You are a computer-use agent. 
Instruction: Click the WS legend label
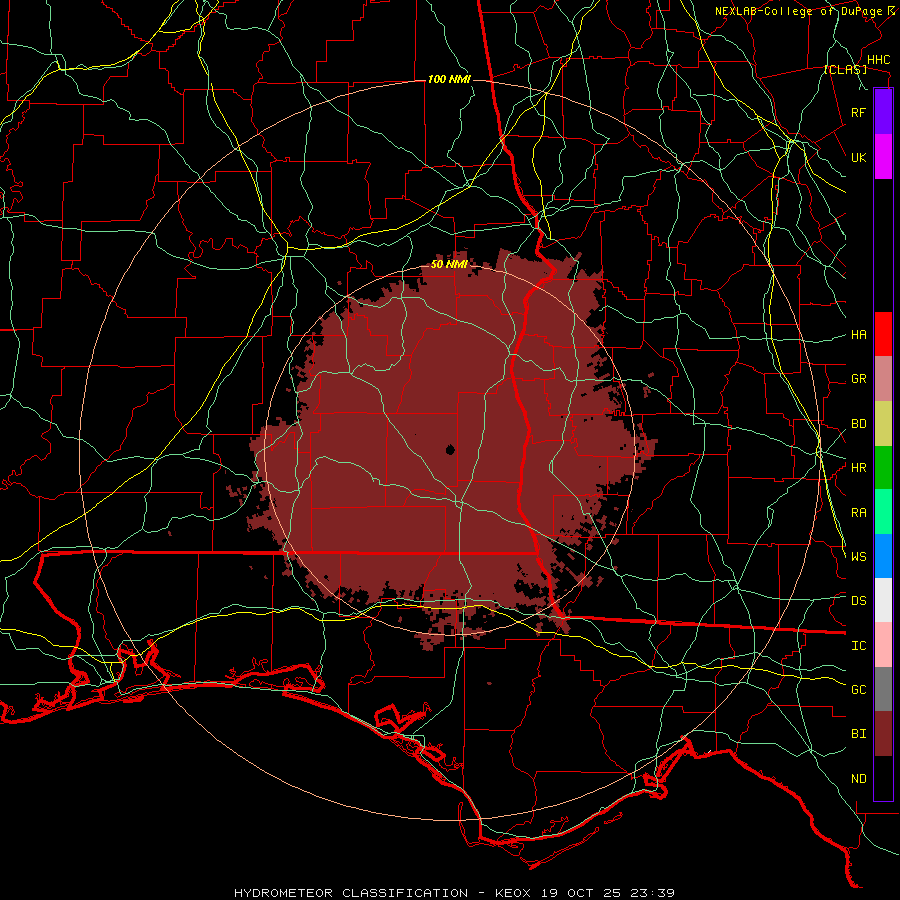(x=859, y=556)
